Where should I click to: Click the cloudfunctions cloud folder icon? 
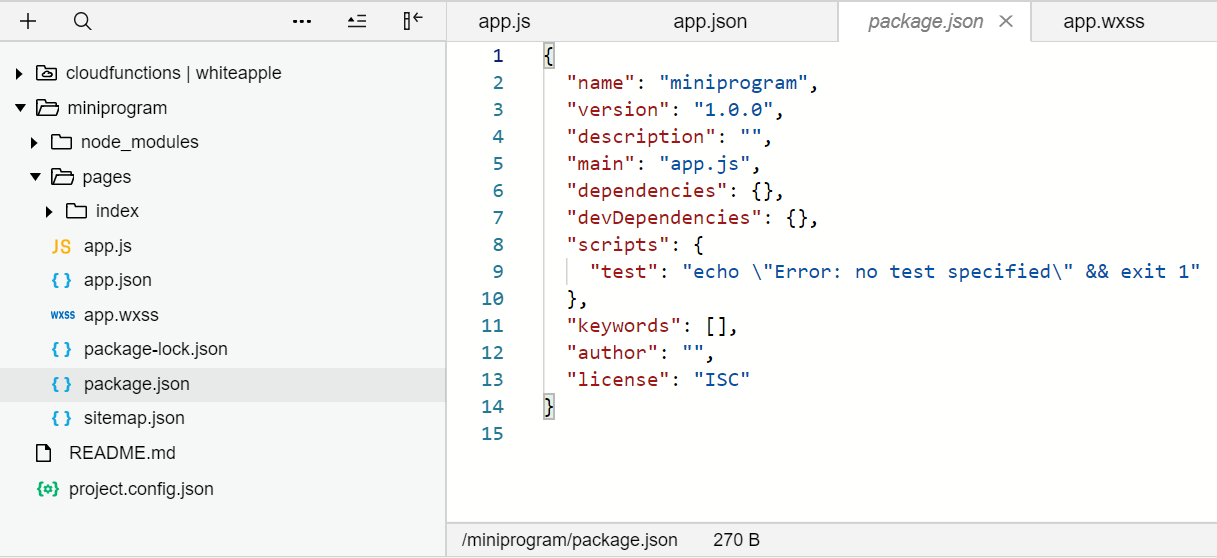46,73
